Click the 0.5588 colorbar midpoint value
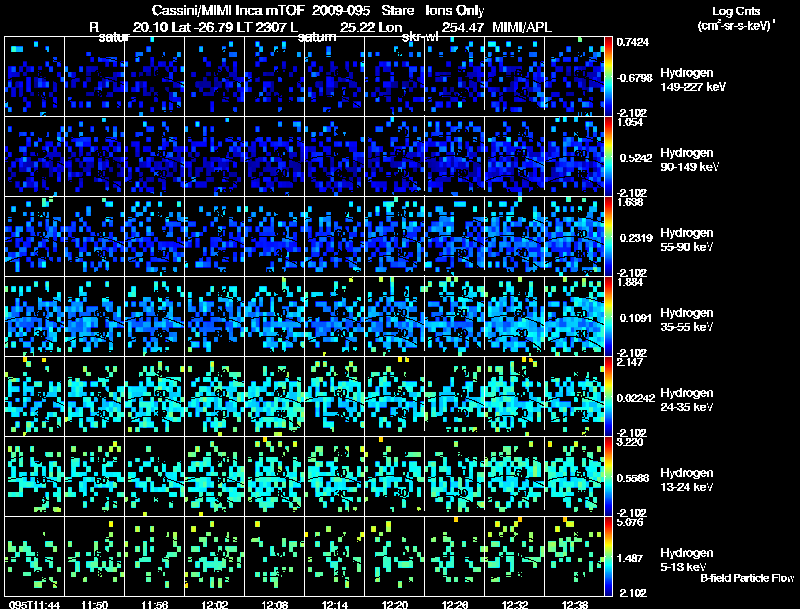 (633, 478)
